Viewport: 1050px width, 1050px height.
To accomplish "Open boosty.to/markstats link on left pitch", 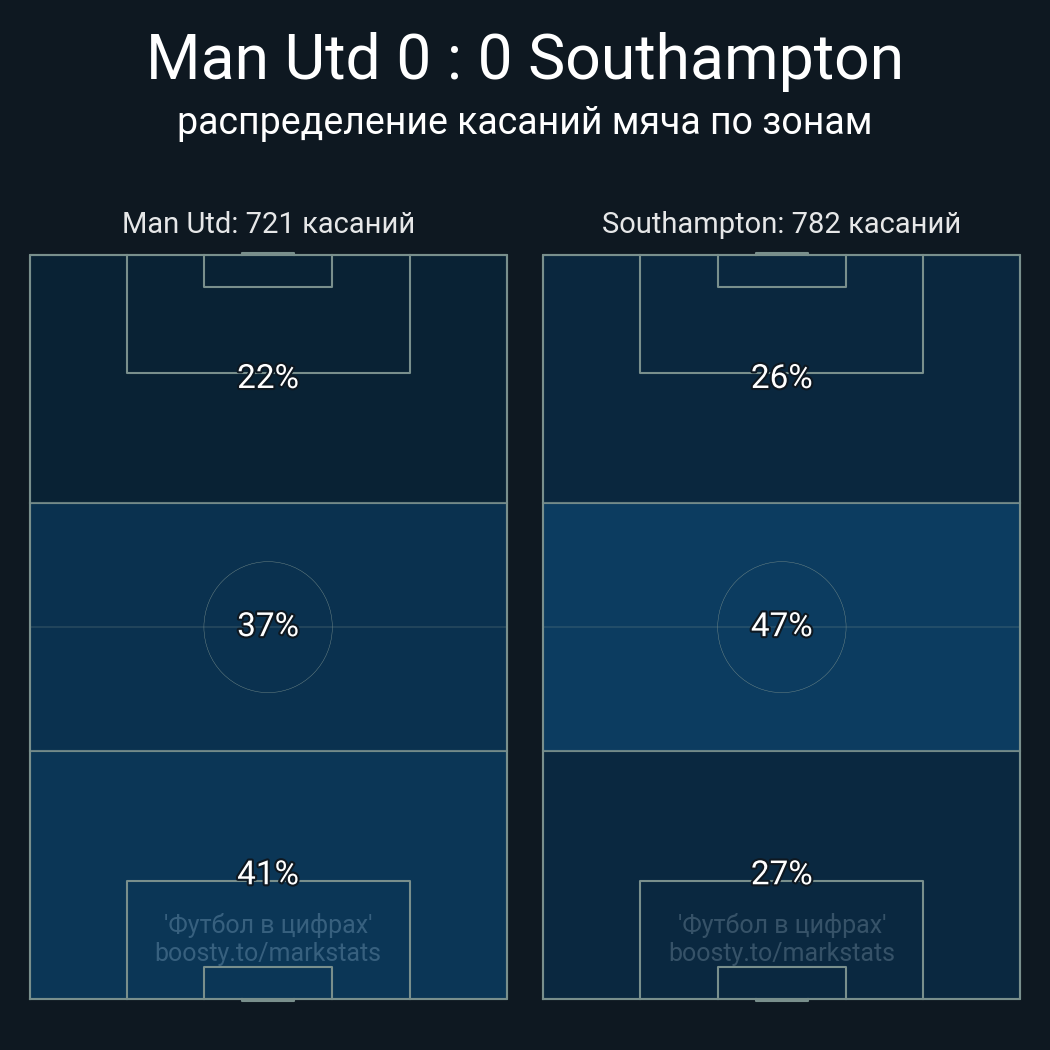I will (268, 952).
